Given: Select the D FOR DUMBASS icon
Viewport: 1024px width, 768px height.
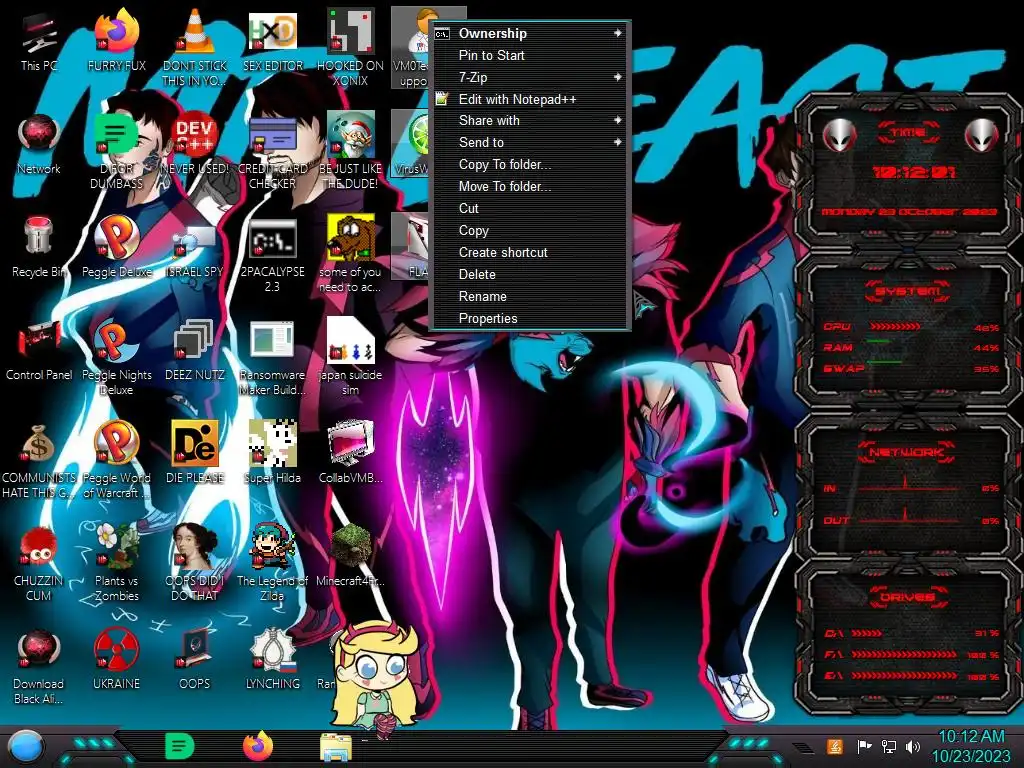Looking at the screenshot, I should (x=116, y=151).
